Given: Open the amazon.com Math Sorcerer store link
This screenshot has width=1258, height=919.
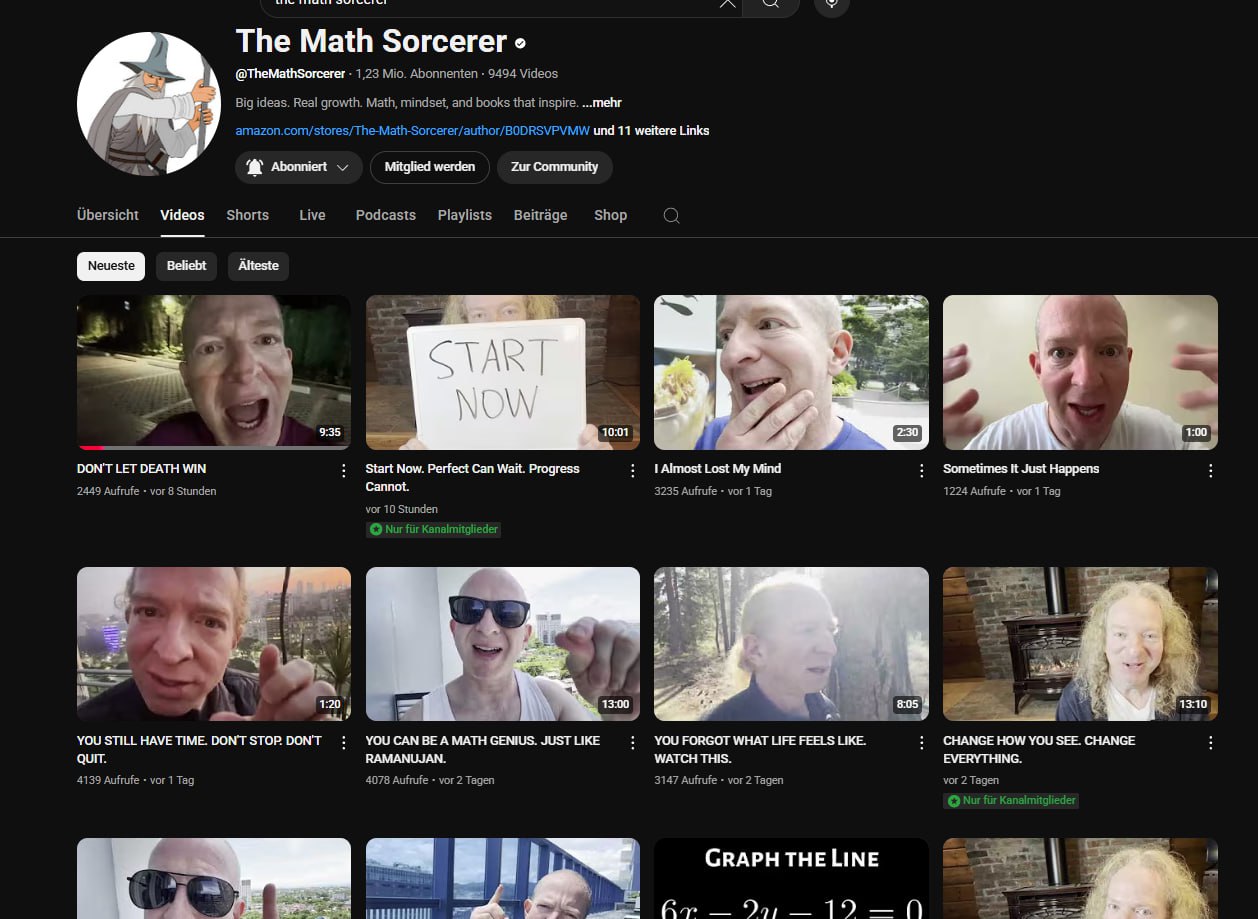Looking at the screenshot, I should point(412,130).
